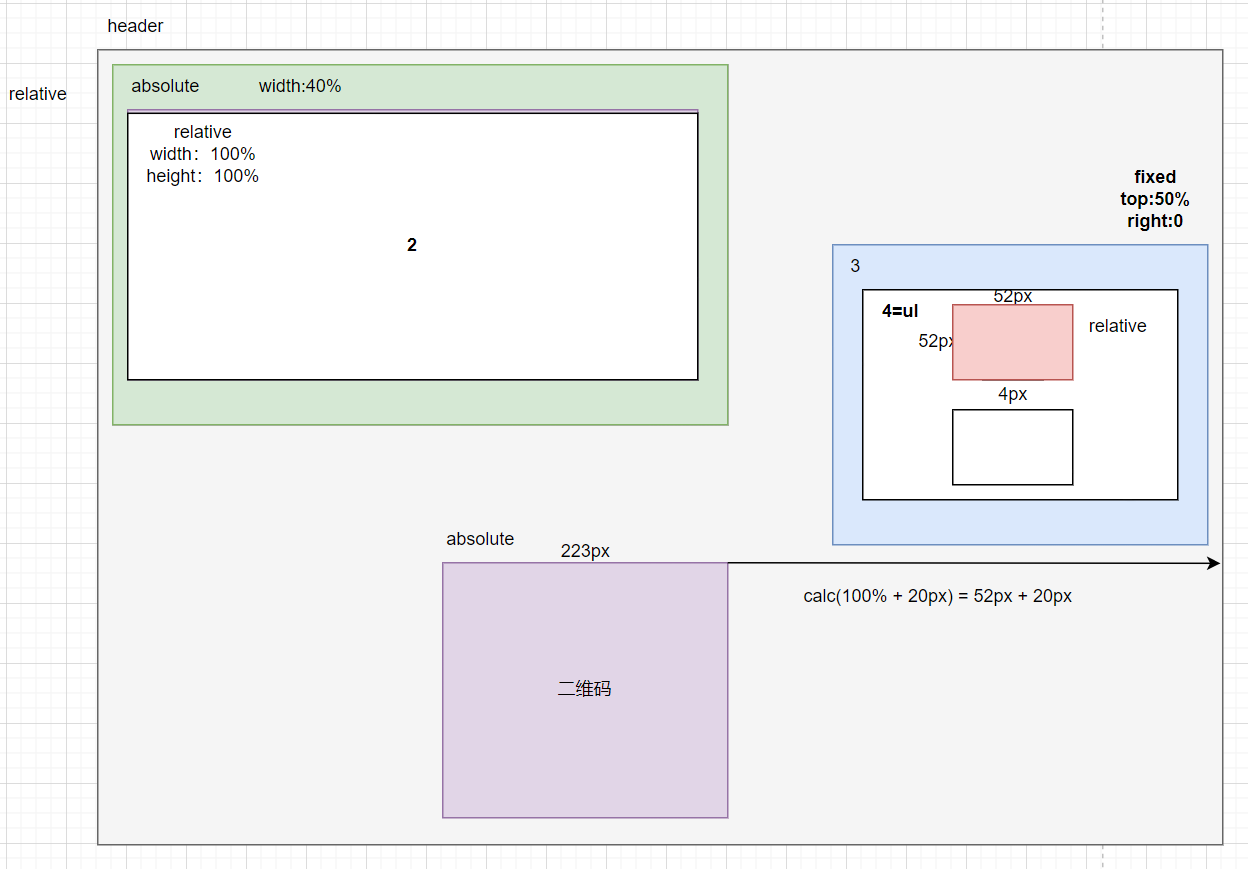
Task: Select the "relative" label outside the header box
Action: point(38,94)
